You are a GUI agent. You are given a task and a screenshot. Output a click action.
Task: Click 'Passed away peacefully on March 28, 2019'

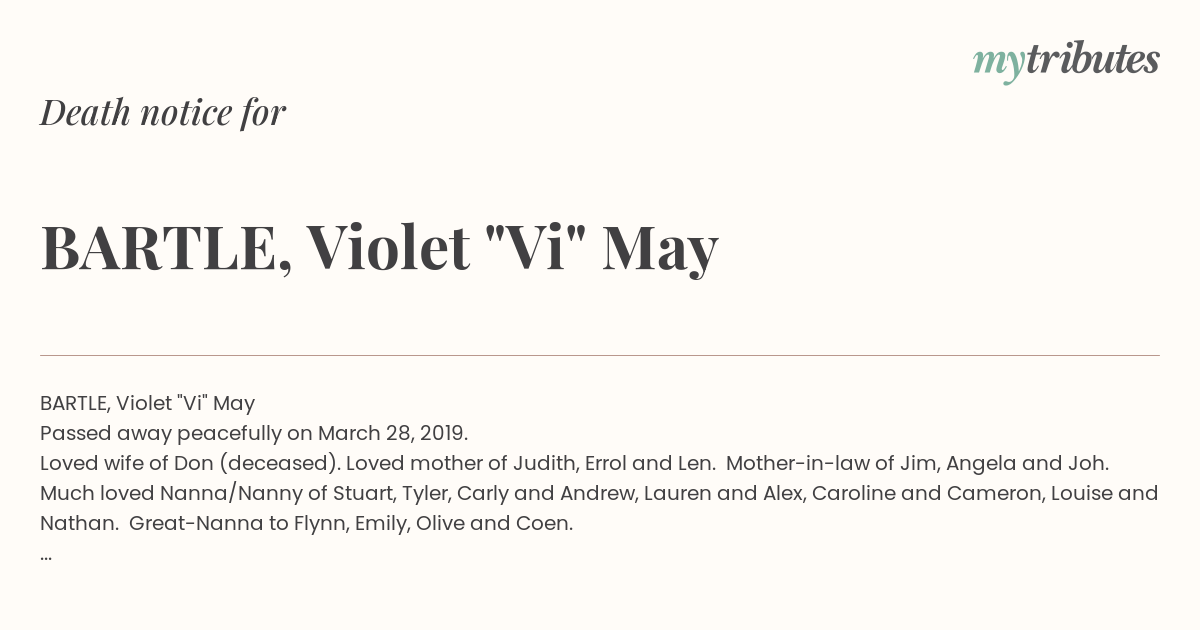(254, 434)
